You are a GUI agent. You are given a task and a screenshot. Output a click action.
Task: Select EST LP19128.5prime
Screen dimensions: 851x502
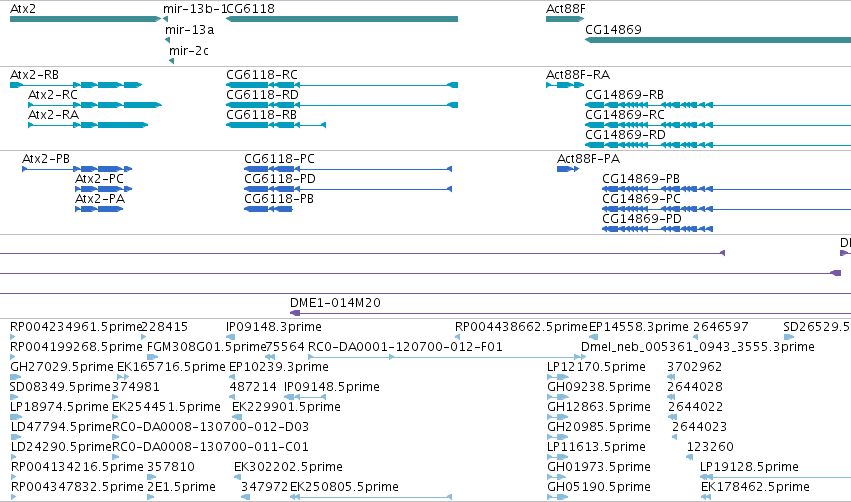749,467
